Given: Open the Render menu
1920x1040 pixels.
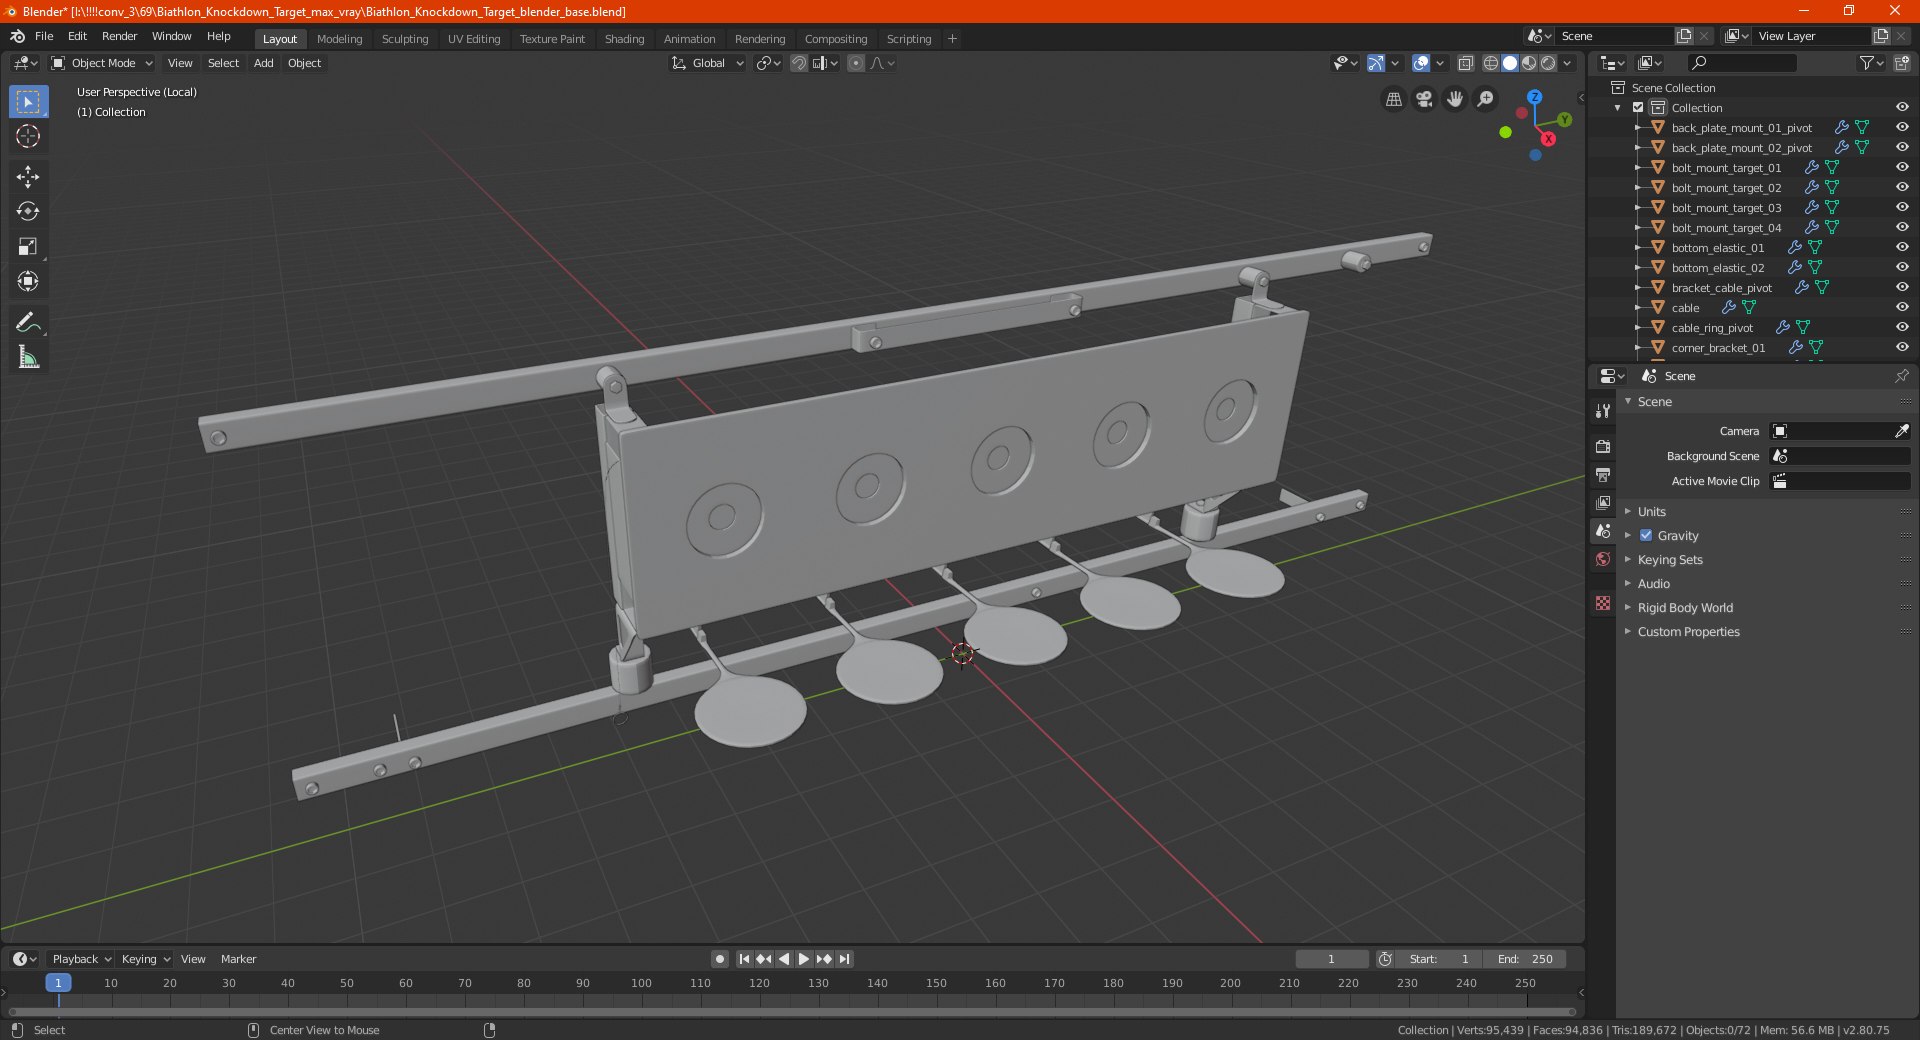Looking at the screenshot, I should (119, 36).
